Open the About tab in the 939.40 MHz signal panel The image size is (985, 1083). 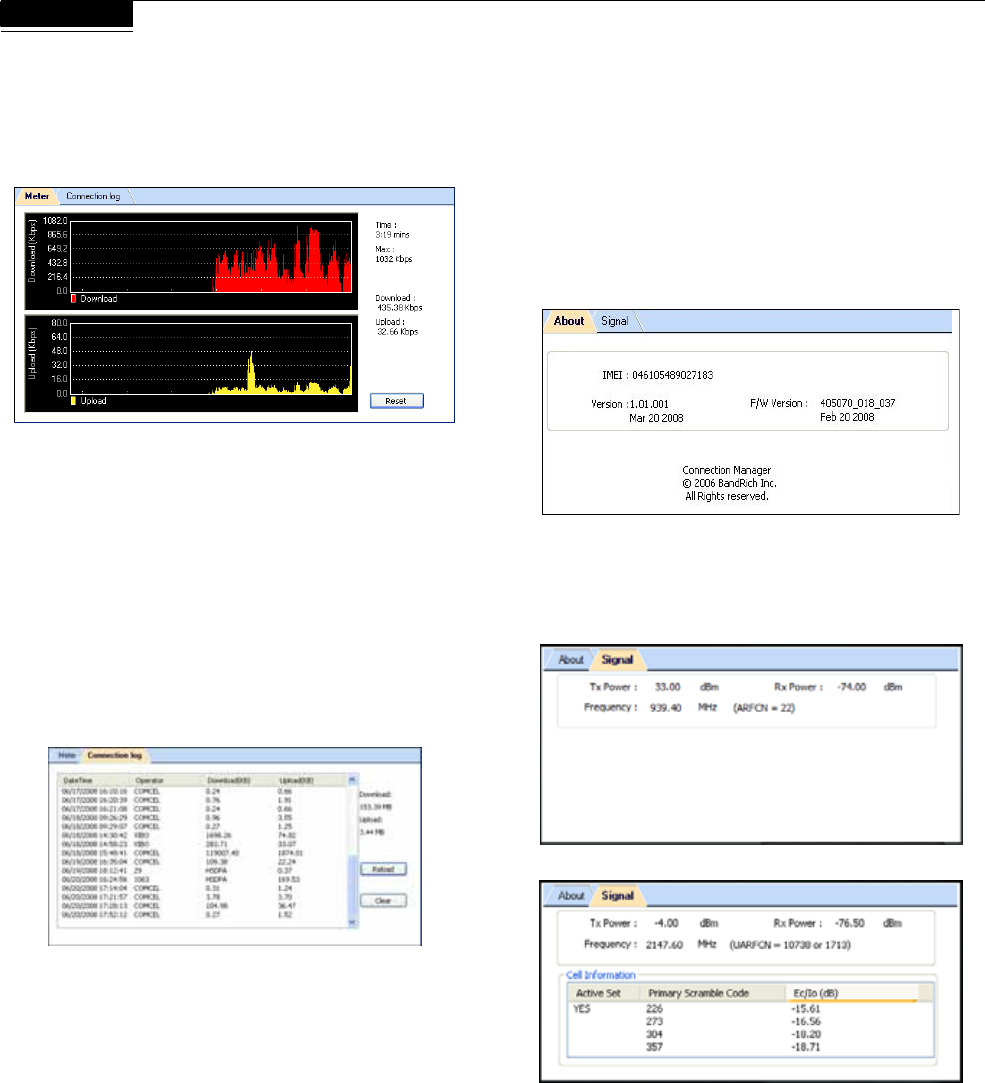(x=571, y=660)
